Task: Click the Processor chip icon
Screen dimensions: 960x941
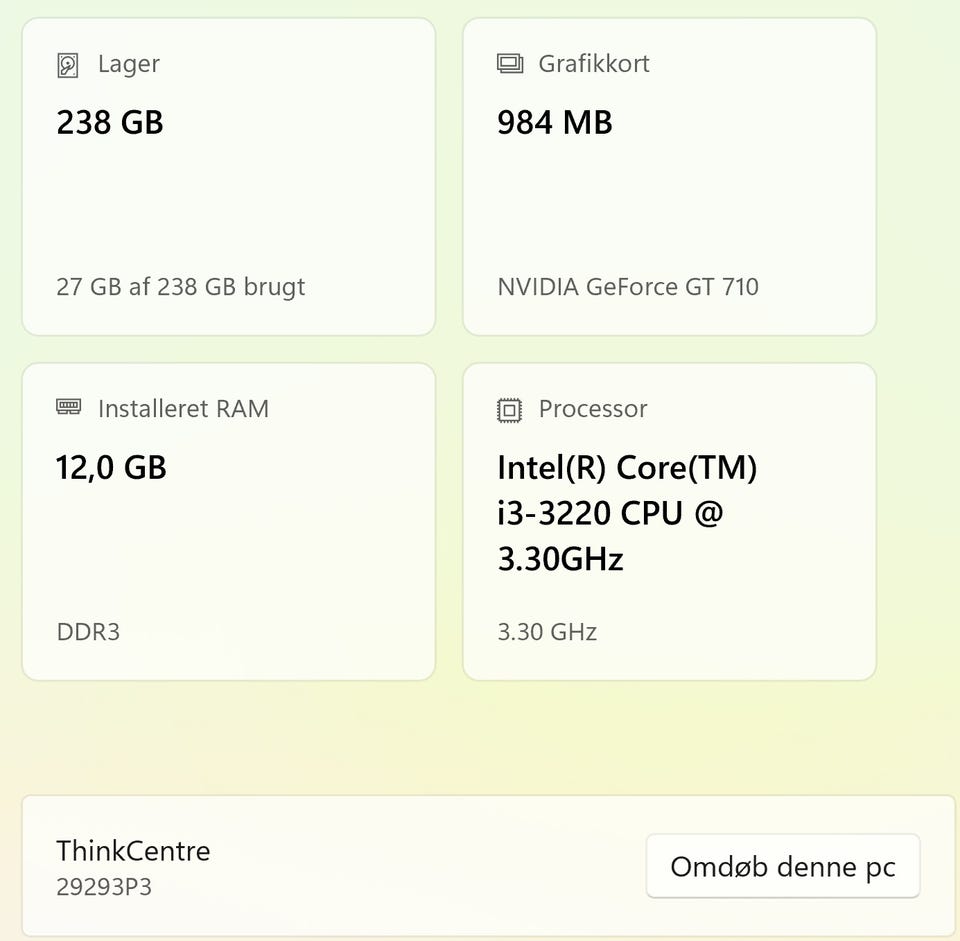Action: 510,409
